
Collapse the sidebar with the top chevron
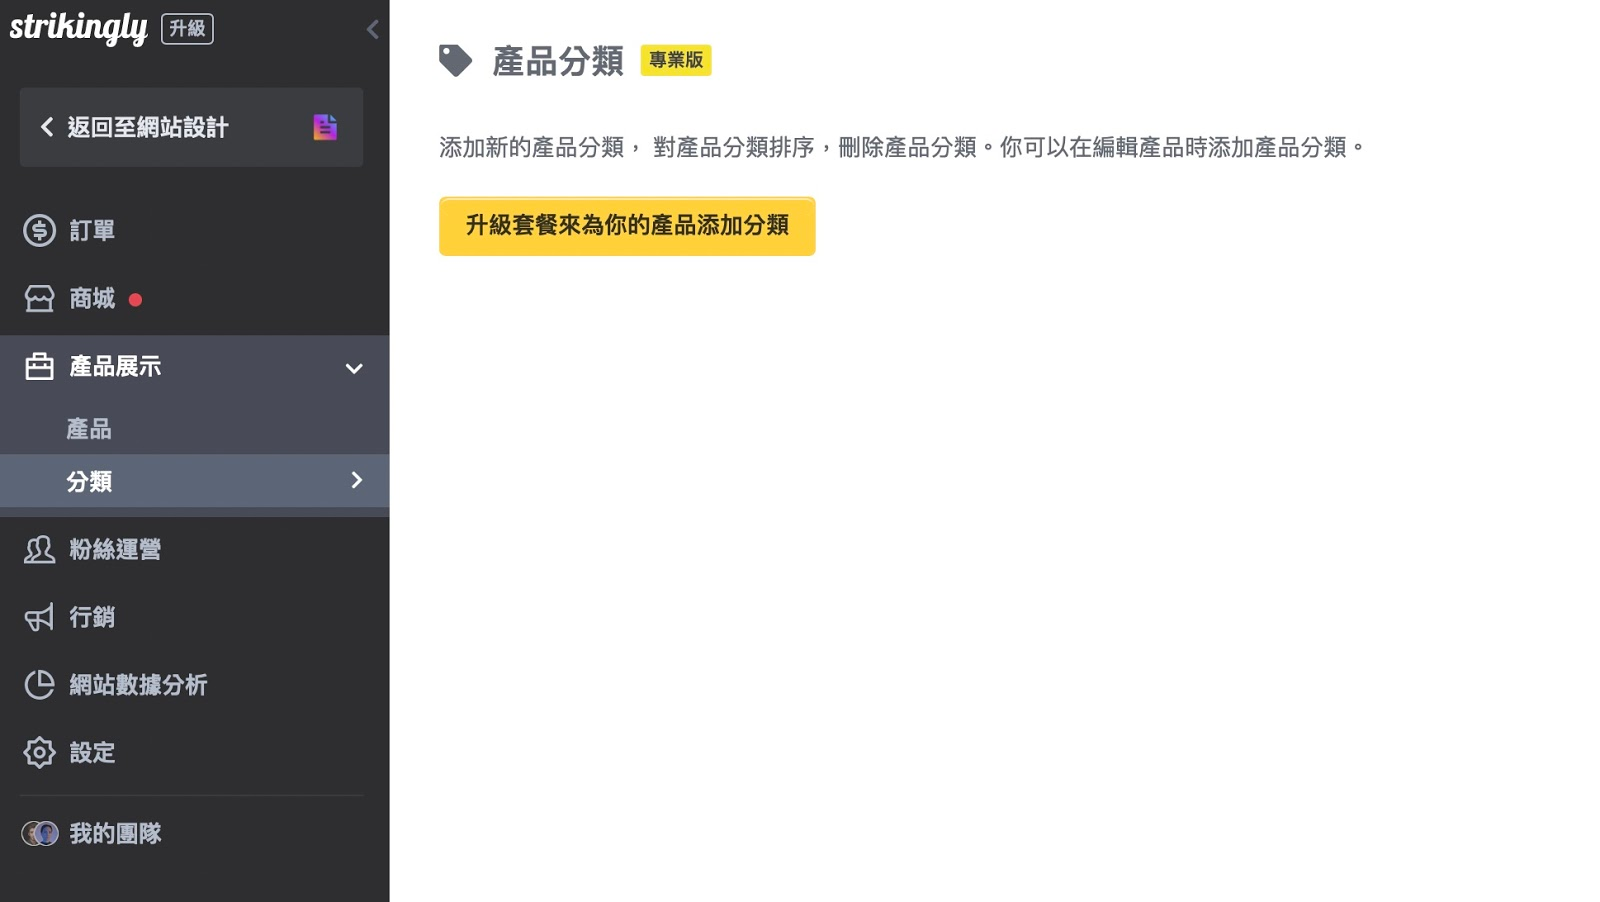pyautogui.click(x=372, y=29)
